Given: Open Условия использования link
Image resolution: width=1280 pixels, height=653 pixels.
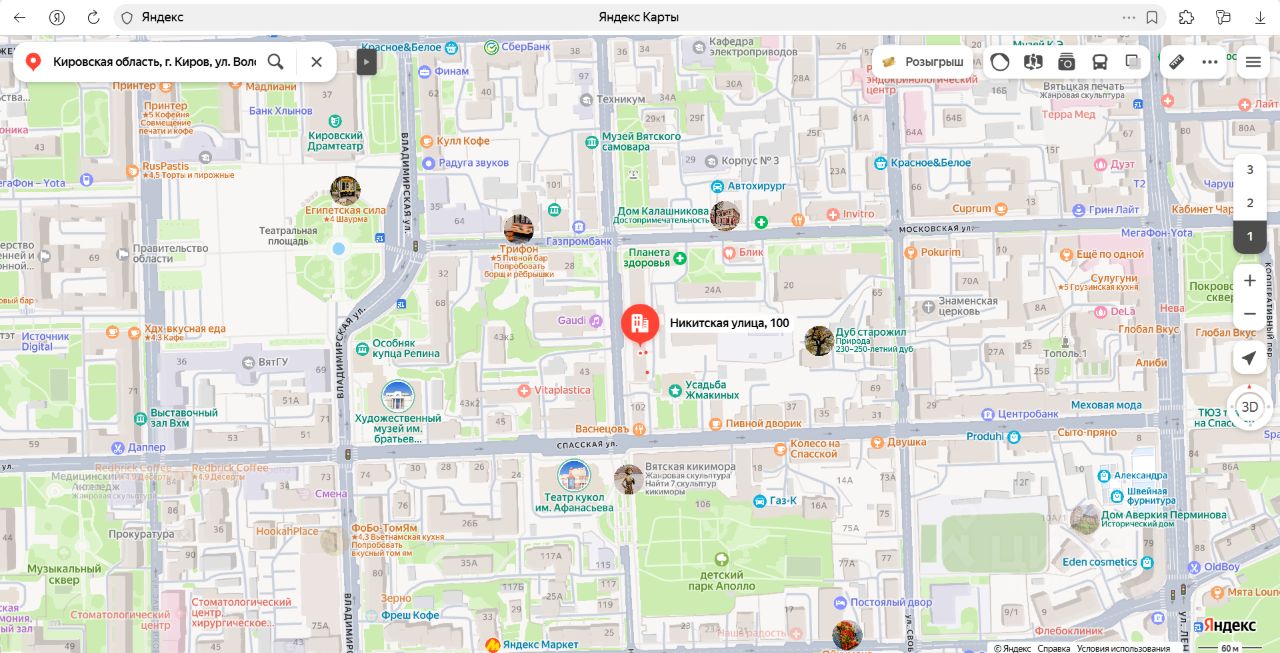Looking at the screenshot, I should click(x=1123, y=648).
